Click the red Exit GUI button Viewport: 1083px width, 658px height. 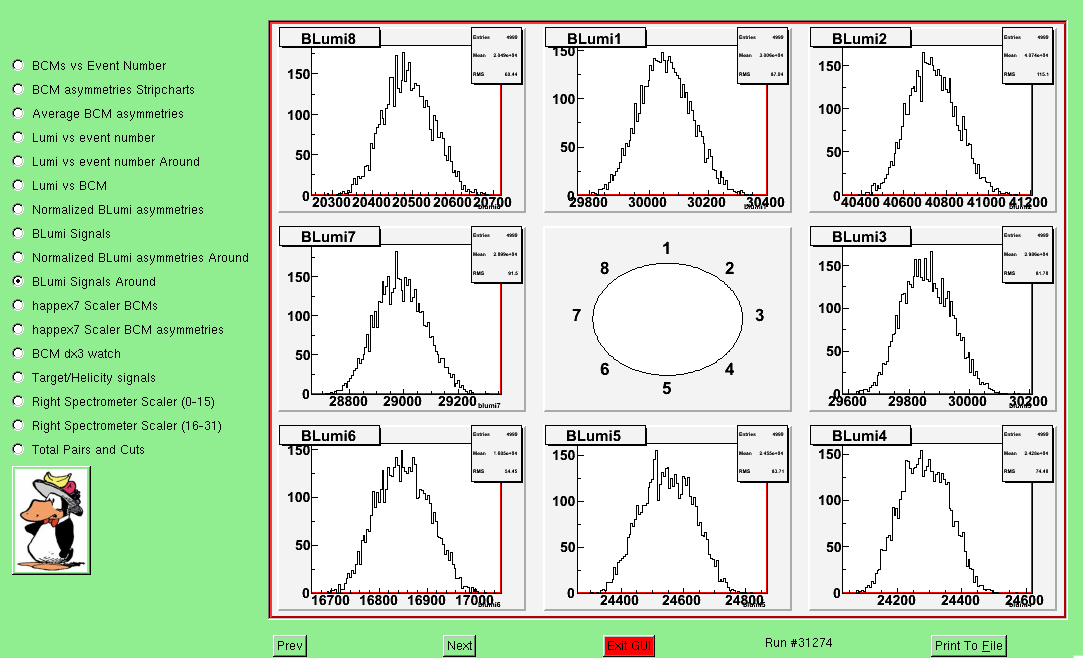629,646
